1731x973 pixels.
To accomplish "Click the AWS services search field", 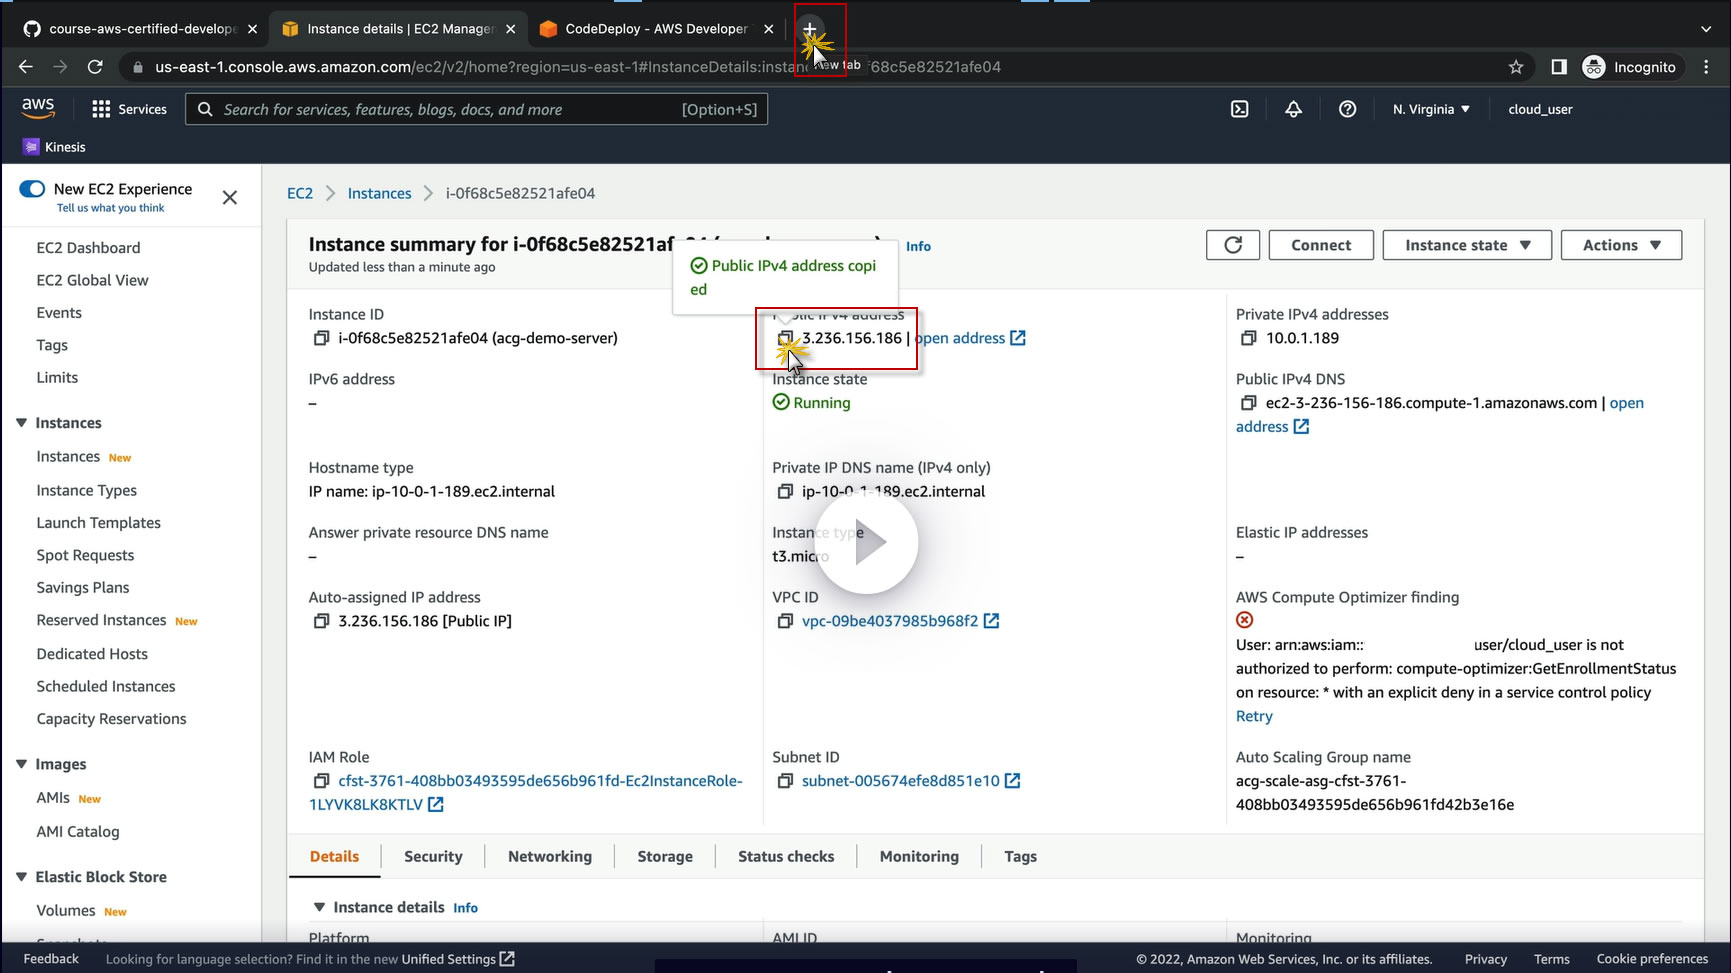I will point(476,109).
